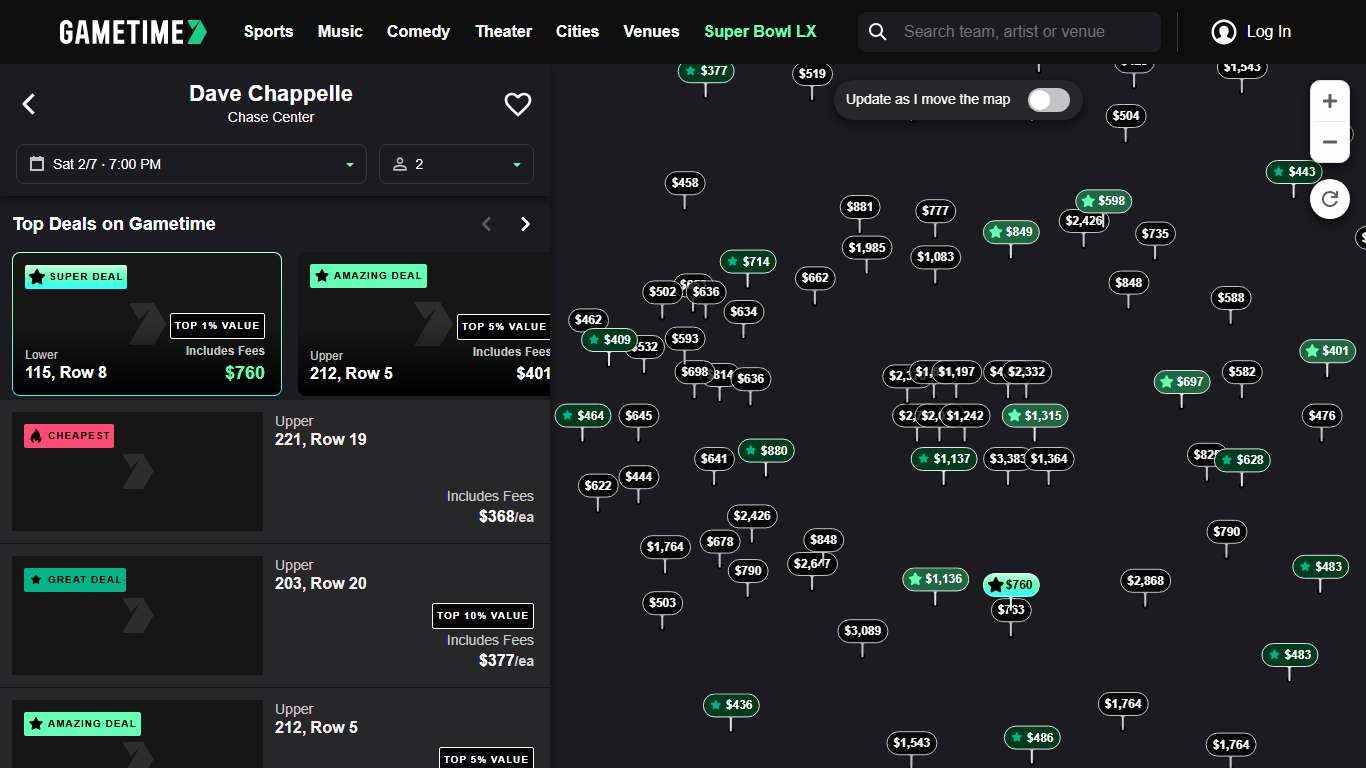Reset the map with refresh icon
The width and height of the screenshot is (1366, 768).
click(x=1329, y=199)
